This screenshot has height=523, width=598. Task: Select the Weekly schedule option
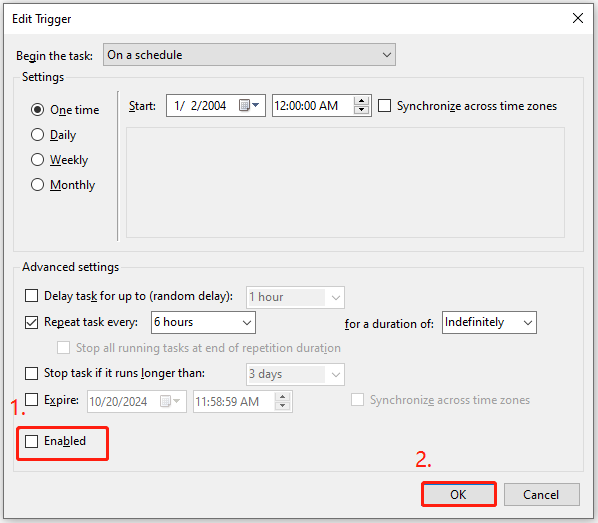37,160
